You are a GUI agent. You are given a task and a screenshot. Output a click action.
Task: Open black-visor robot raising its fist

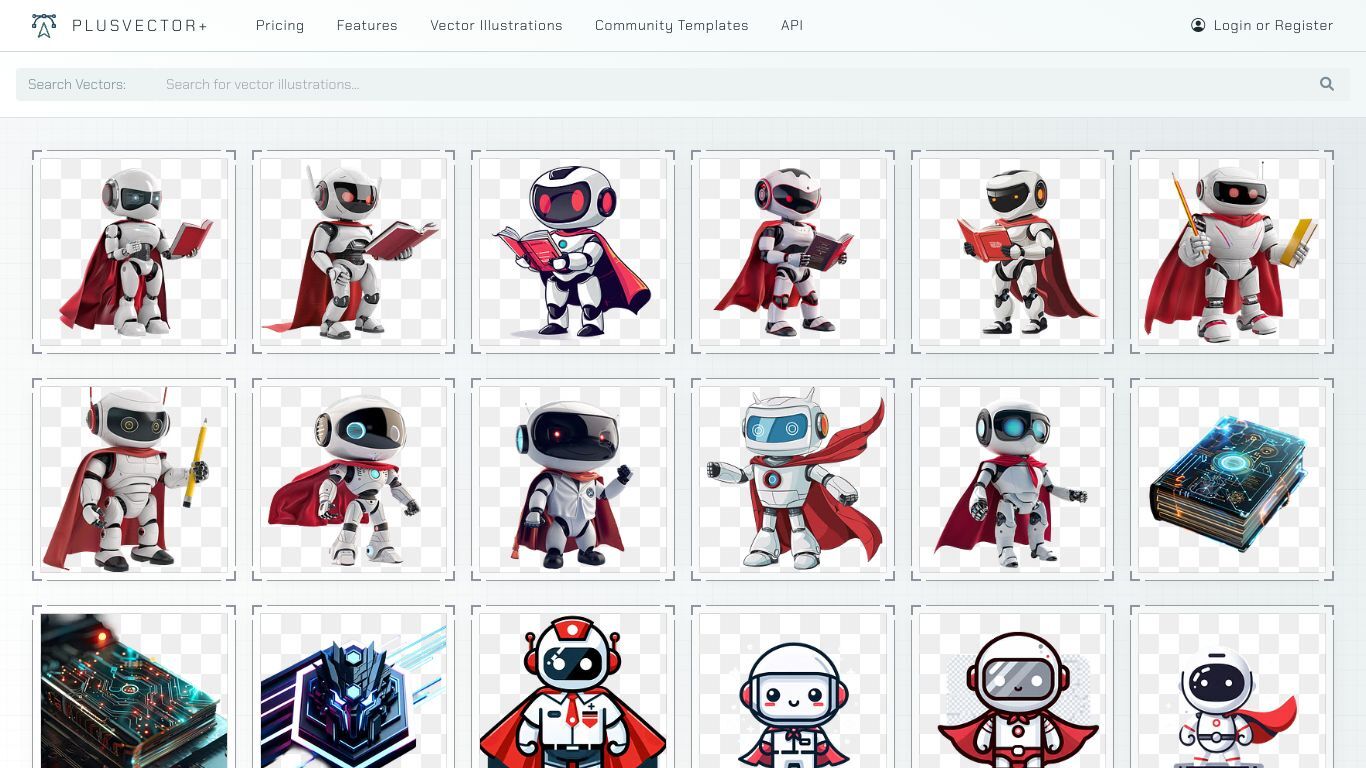pos(573,479)
